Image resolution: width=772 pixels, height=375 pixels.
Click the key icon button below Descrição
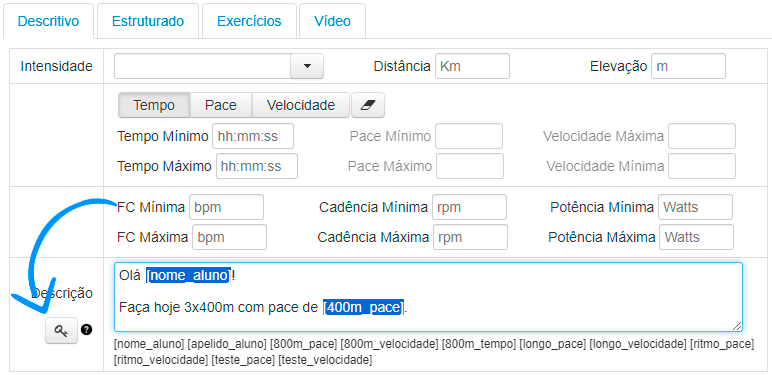pos(62,331)
